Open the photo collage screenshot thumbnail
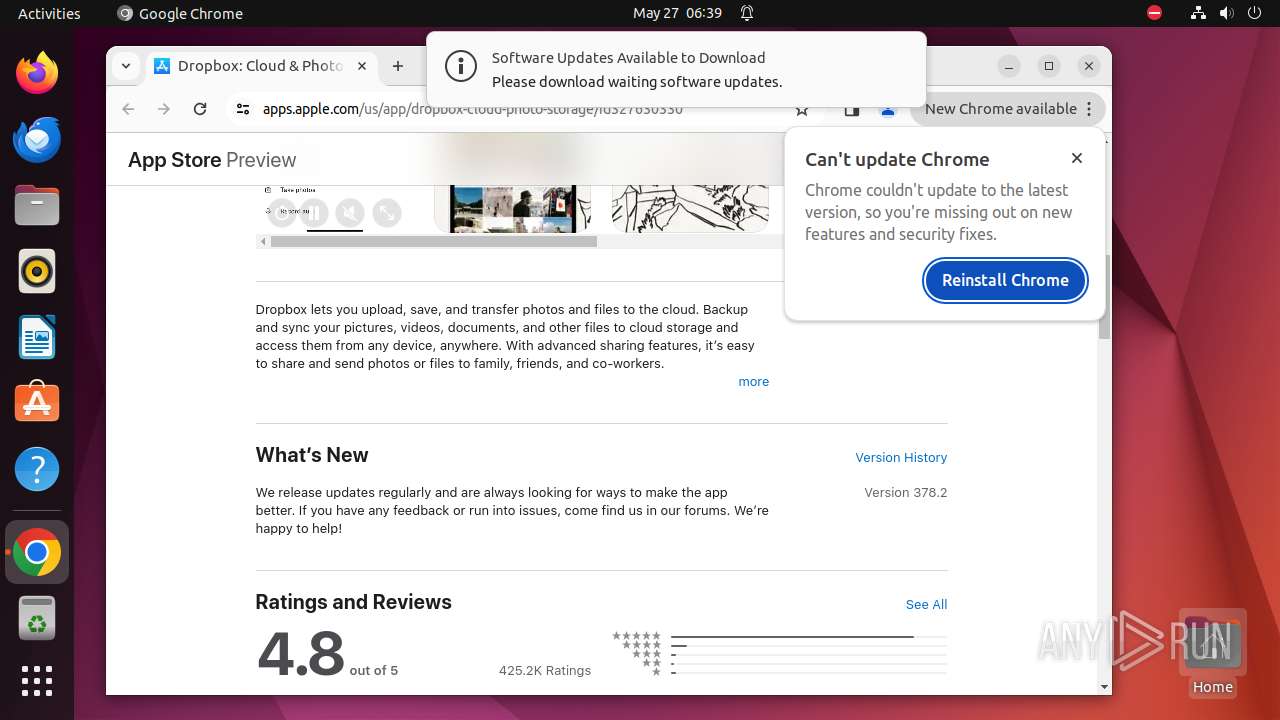This screenshot has height=720, width=1280. point(512,209)
